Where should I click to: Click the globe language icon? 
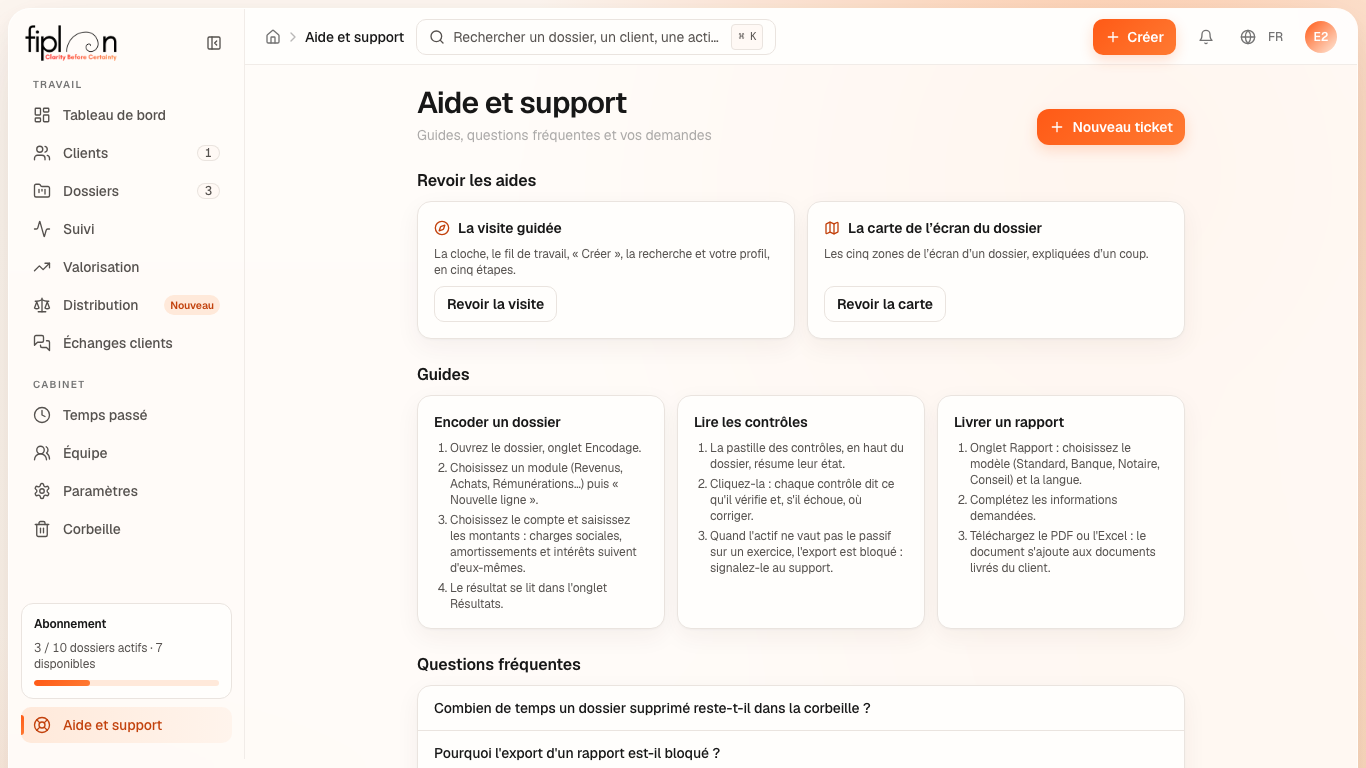(x=1248, y=37)
